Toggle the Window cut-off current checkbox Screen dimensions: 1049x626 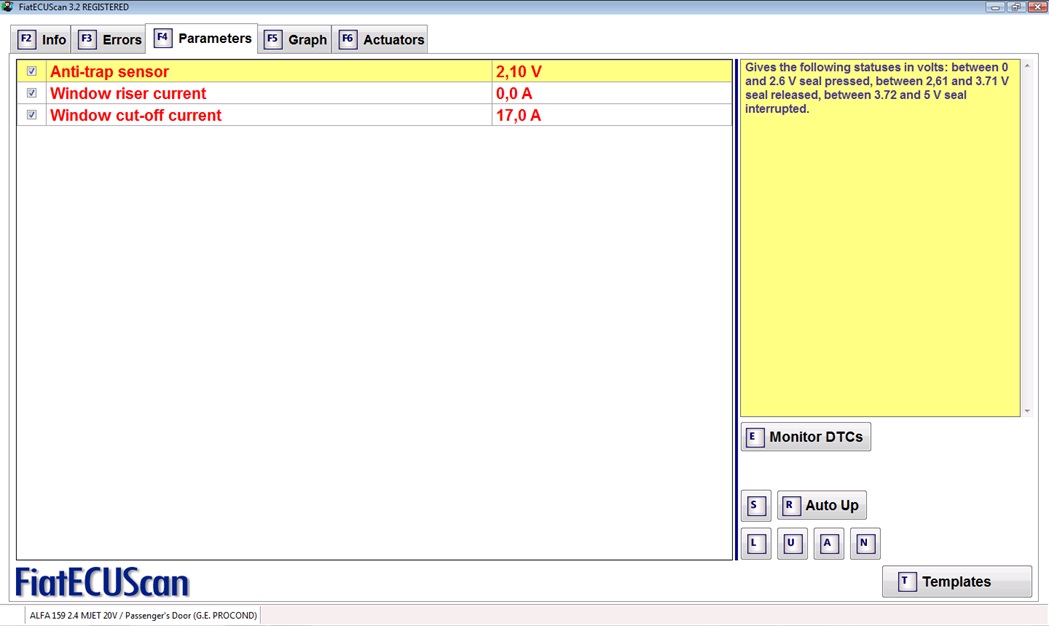[32, 115]
